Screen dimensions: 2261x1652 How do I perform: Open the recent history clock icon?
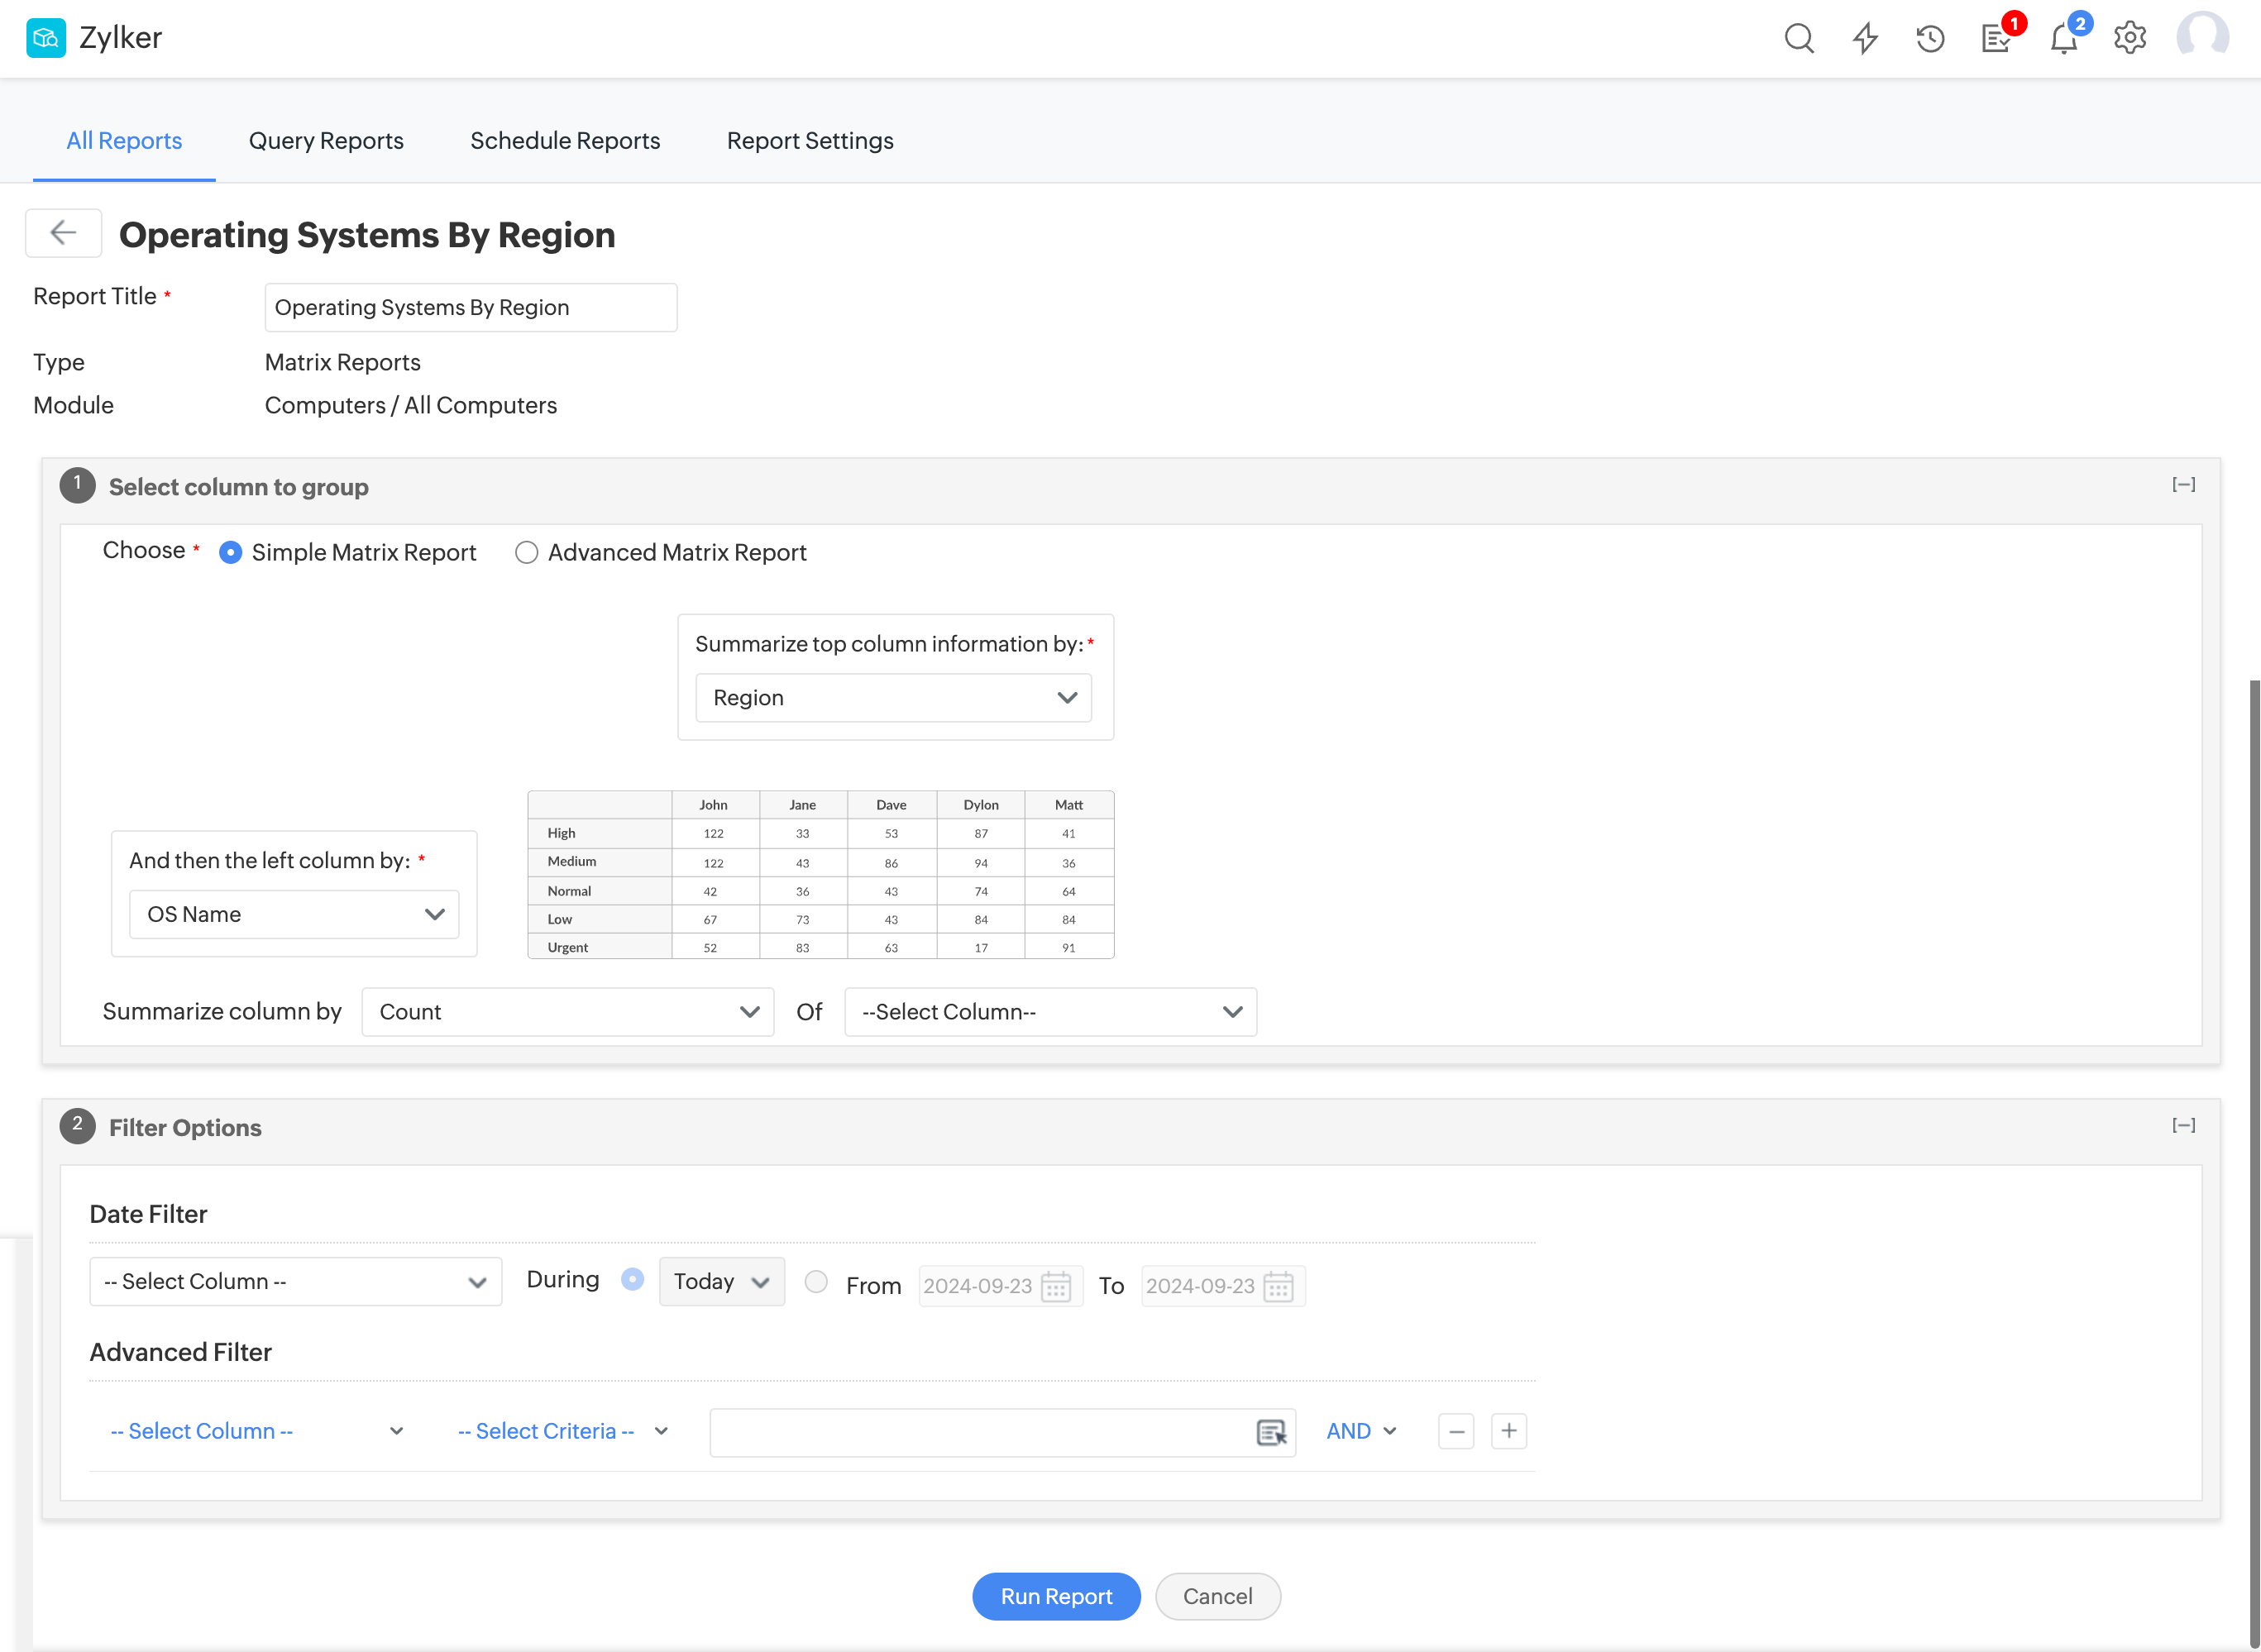point(1930,38)
